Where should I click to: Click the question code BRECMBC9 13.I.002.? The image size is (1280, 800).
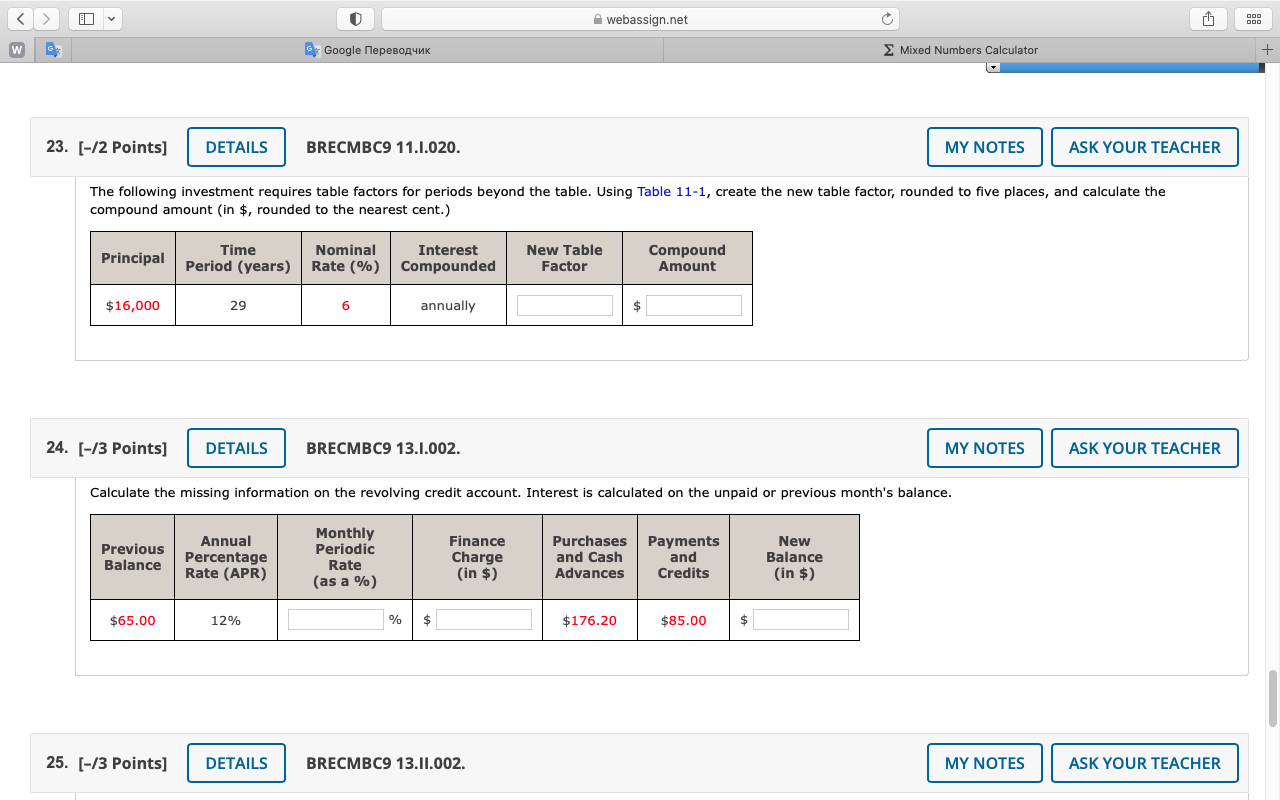tap(383, 448)
